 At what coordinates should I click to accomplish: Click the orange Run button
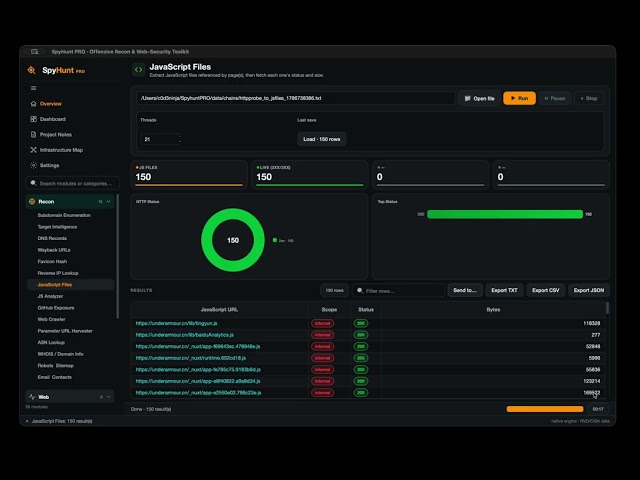[519, 98]
